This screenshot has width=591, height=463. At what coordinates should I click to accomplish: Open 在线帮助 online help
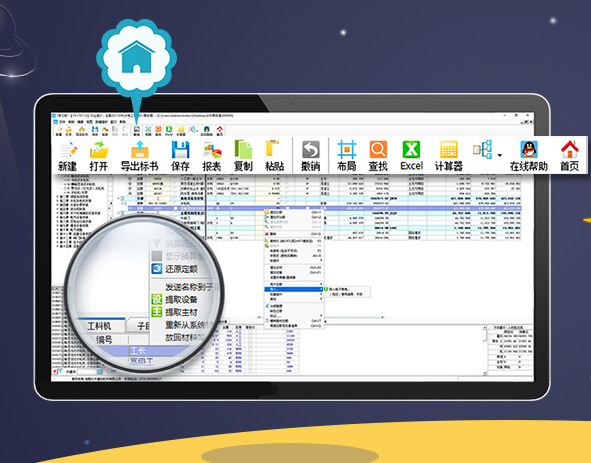529,155
